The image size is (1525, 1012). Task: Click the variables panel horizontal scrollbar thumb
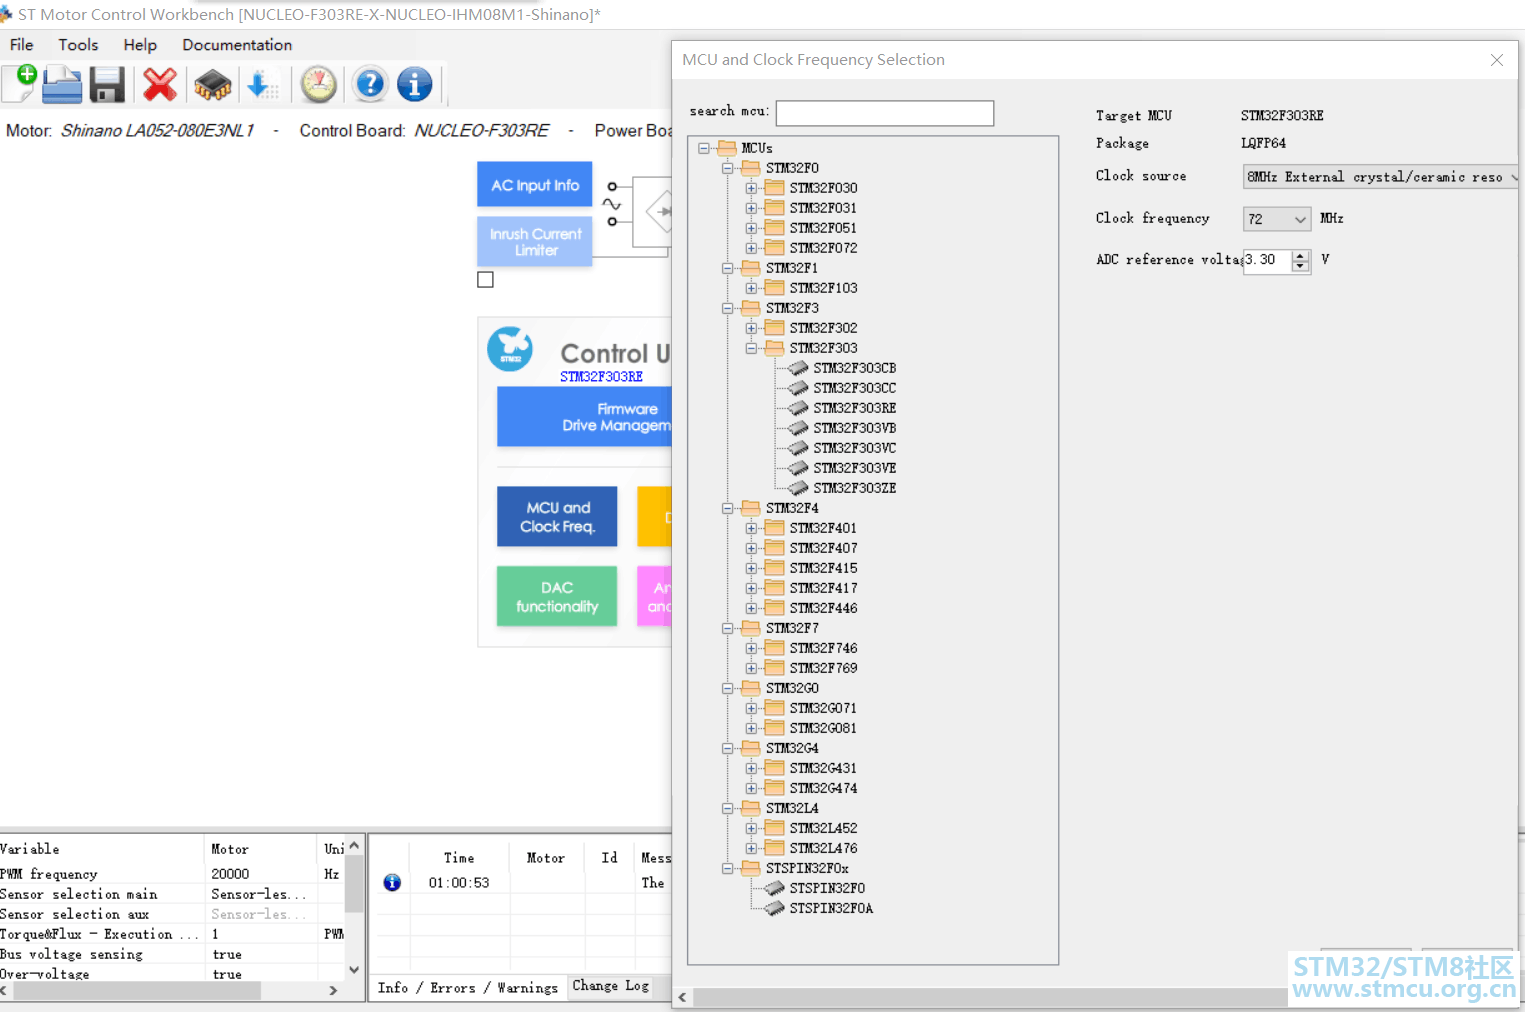pyautogui.click(x=137, y=990)
